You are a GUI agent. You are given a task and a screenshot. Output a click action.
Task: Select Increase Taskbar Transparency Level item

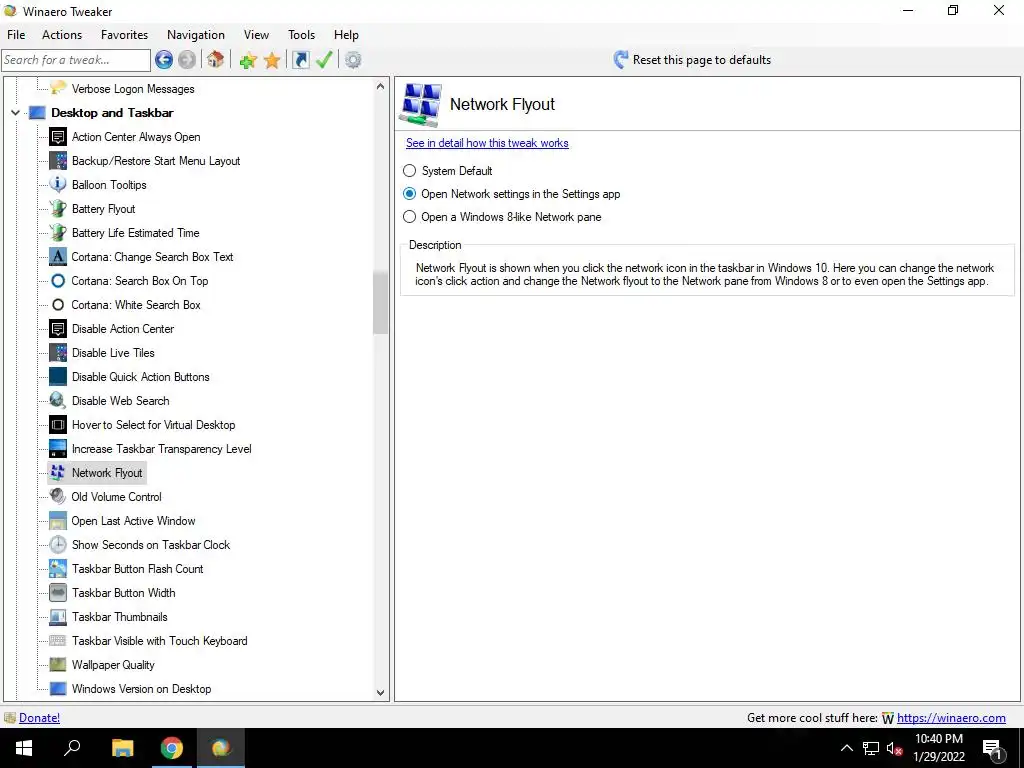tap(161, 449)
